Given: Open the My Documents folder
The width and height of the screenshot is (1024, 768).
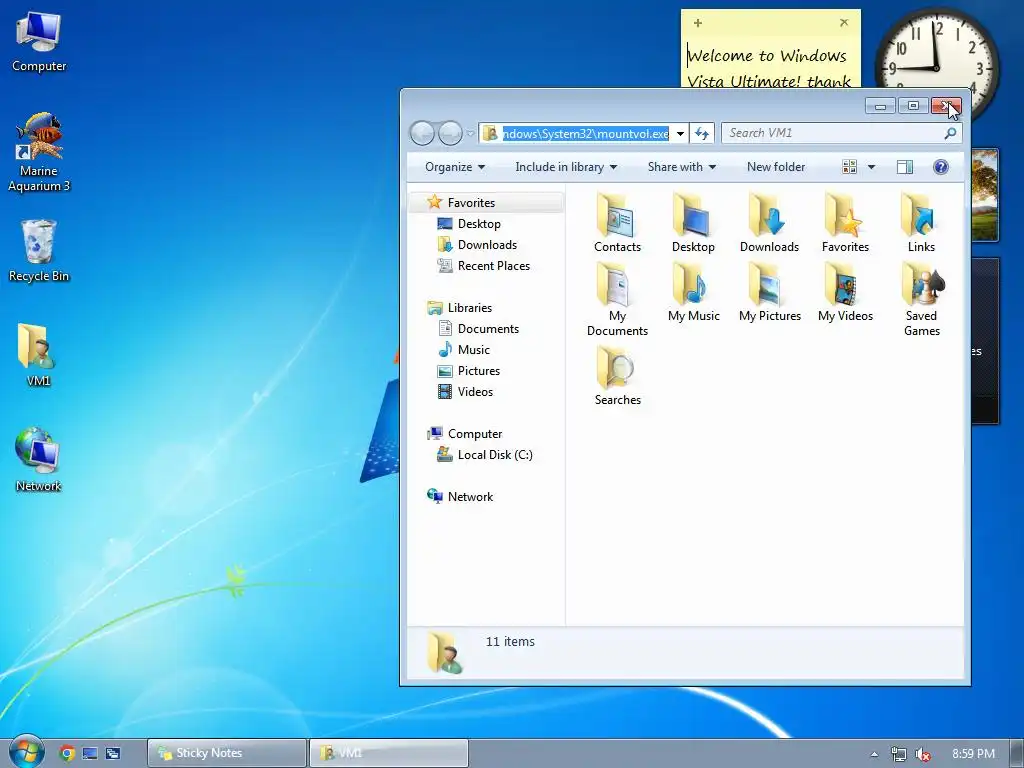Looking at the screenshot, I should click(x=617, y=299).
